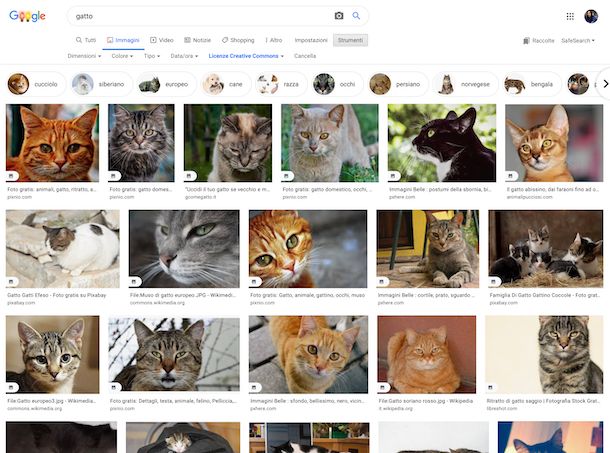Select the razza suggestion chip
This screenshot has width=610, height=453.
pyautogui.click(x=280, y=84)
